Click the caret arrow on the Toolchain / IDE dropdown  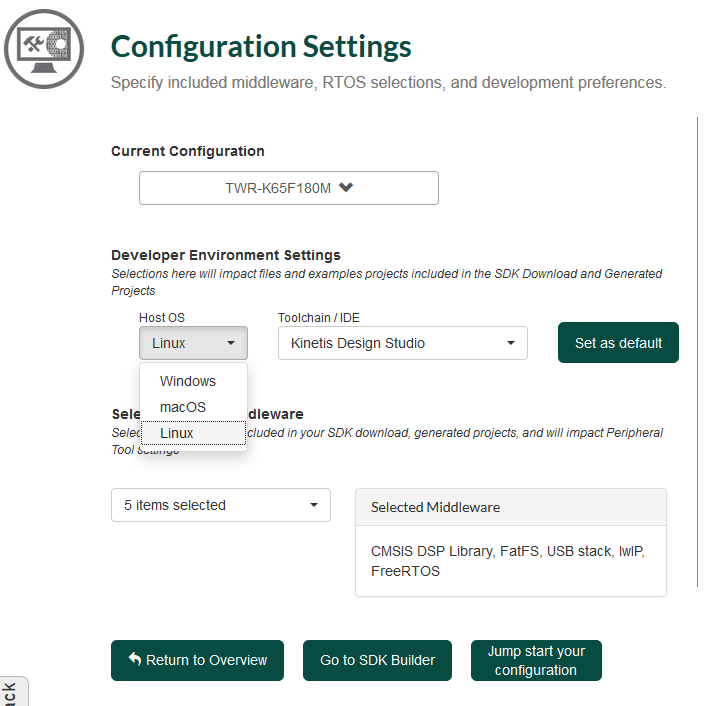pos(511,343)
